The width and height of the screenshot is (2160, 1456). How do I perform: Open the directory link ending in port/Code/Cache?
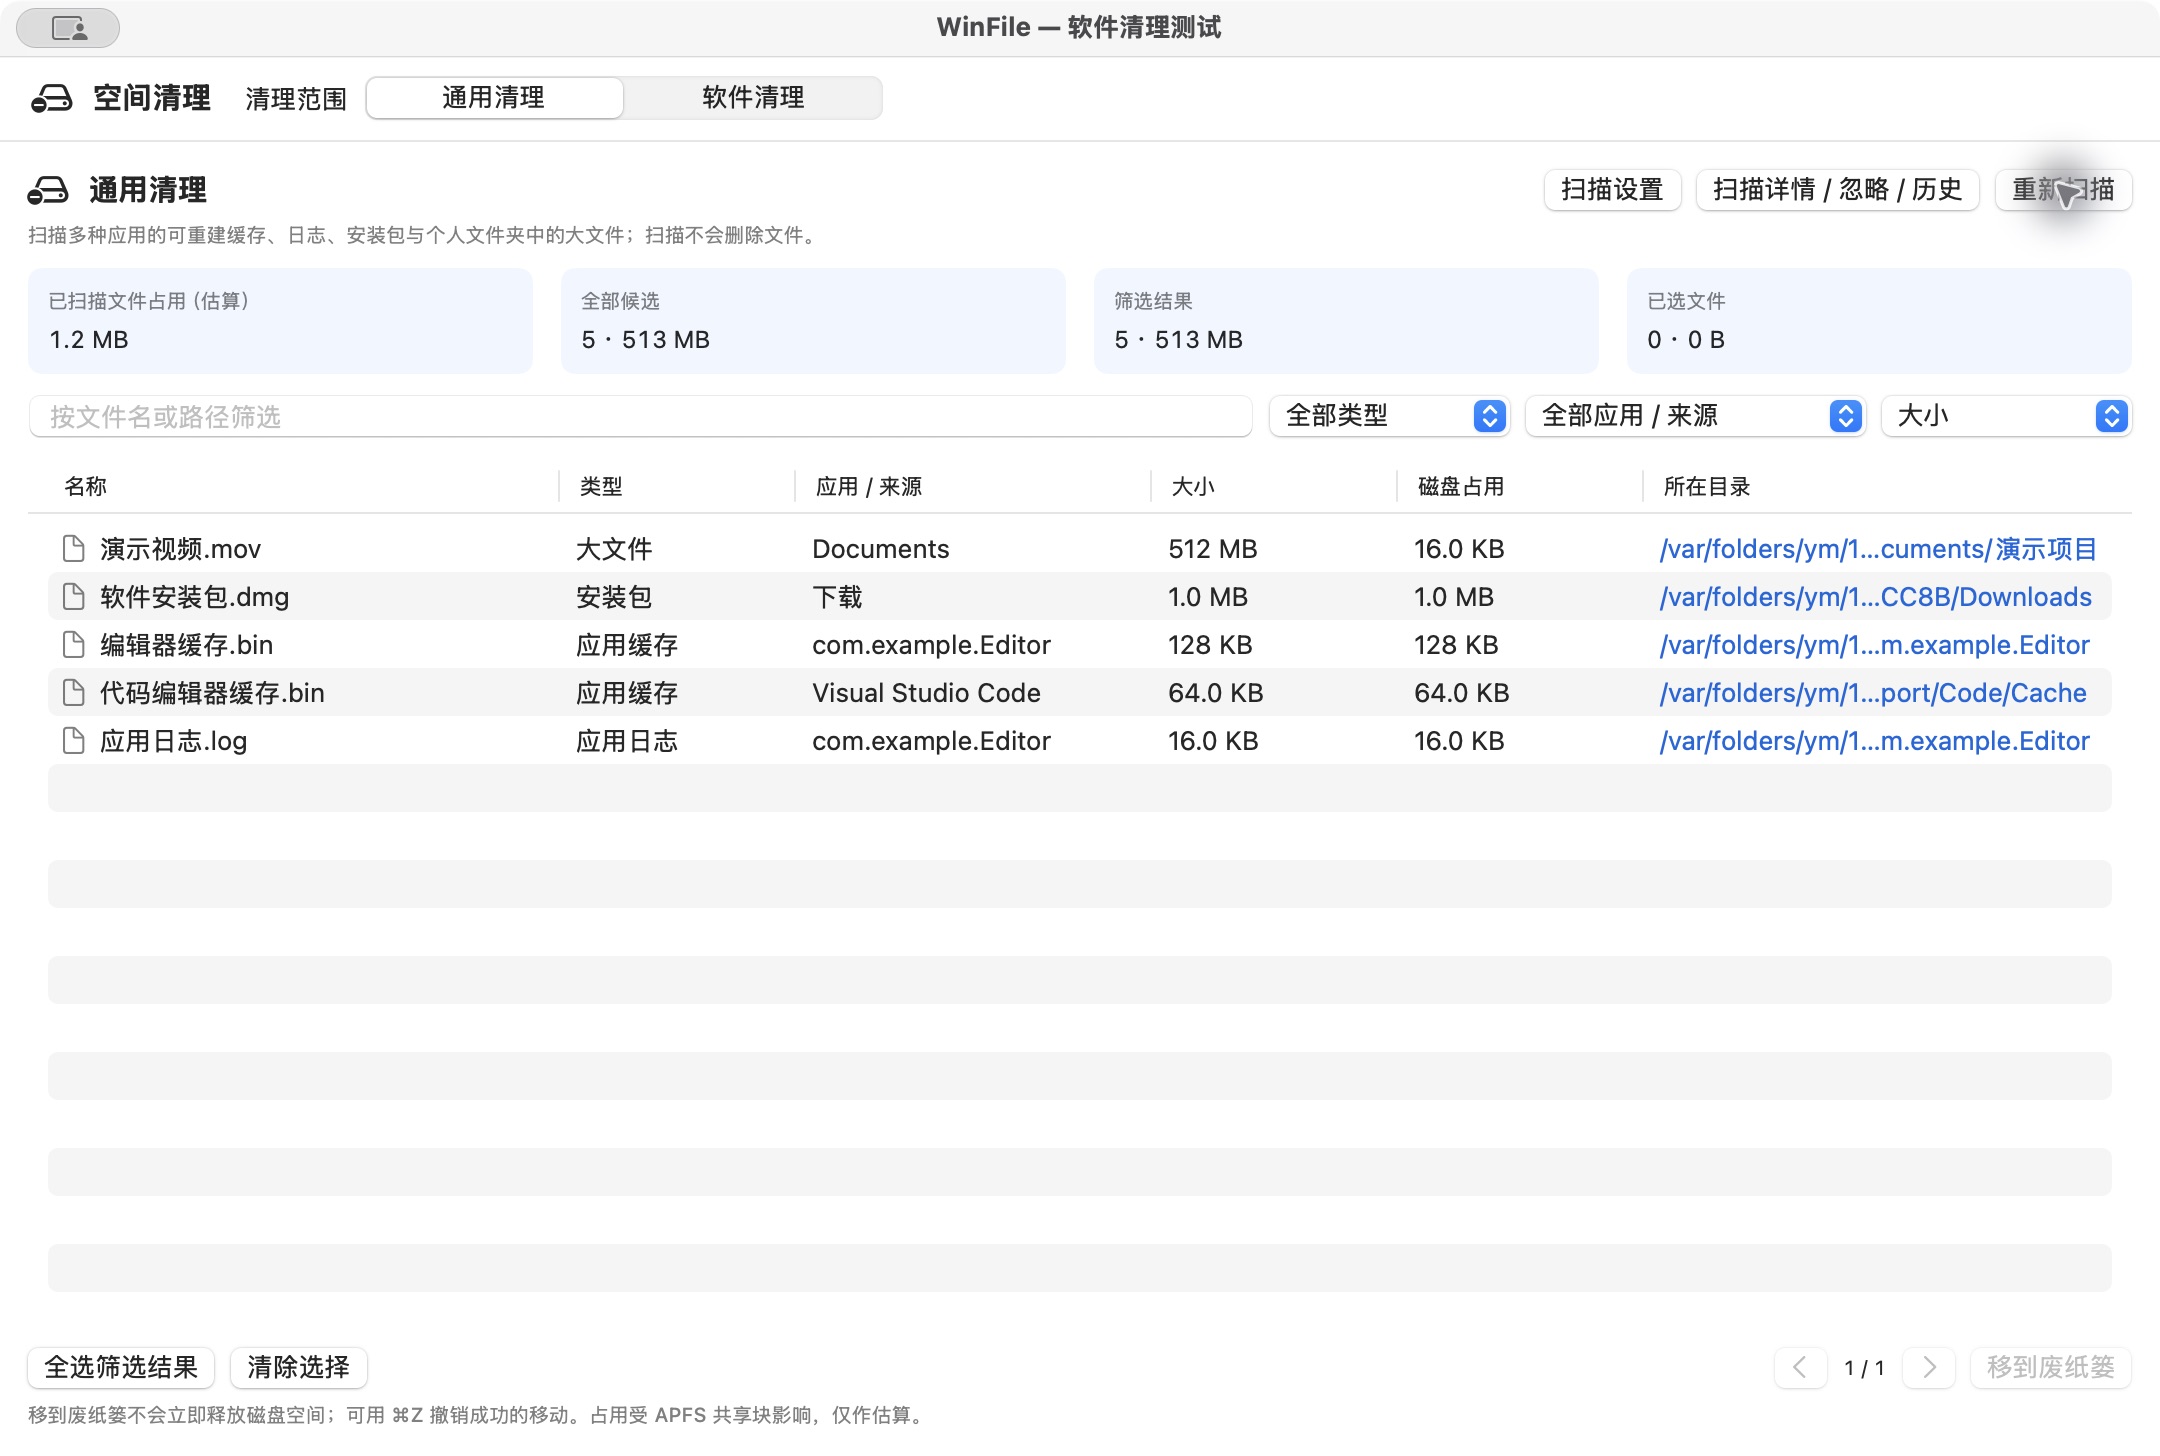click(1873, 693)
